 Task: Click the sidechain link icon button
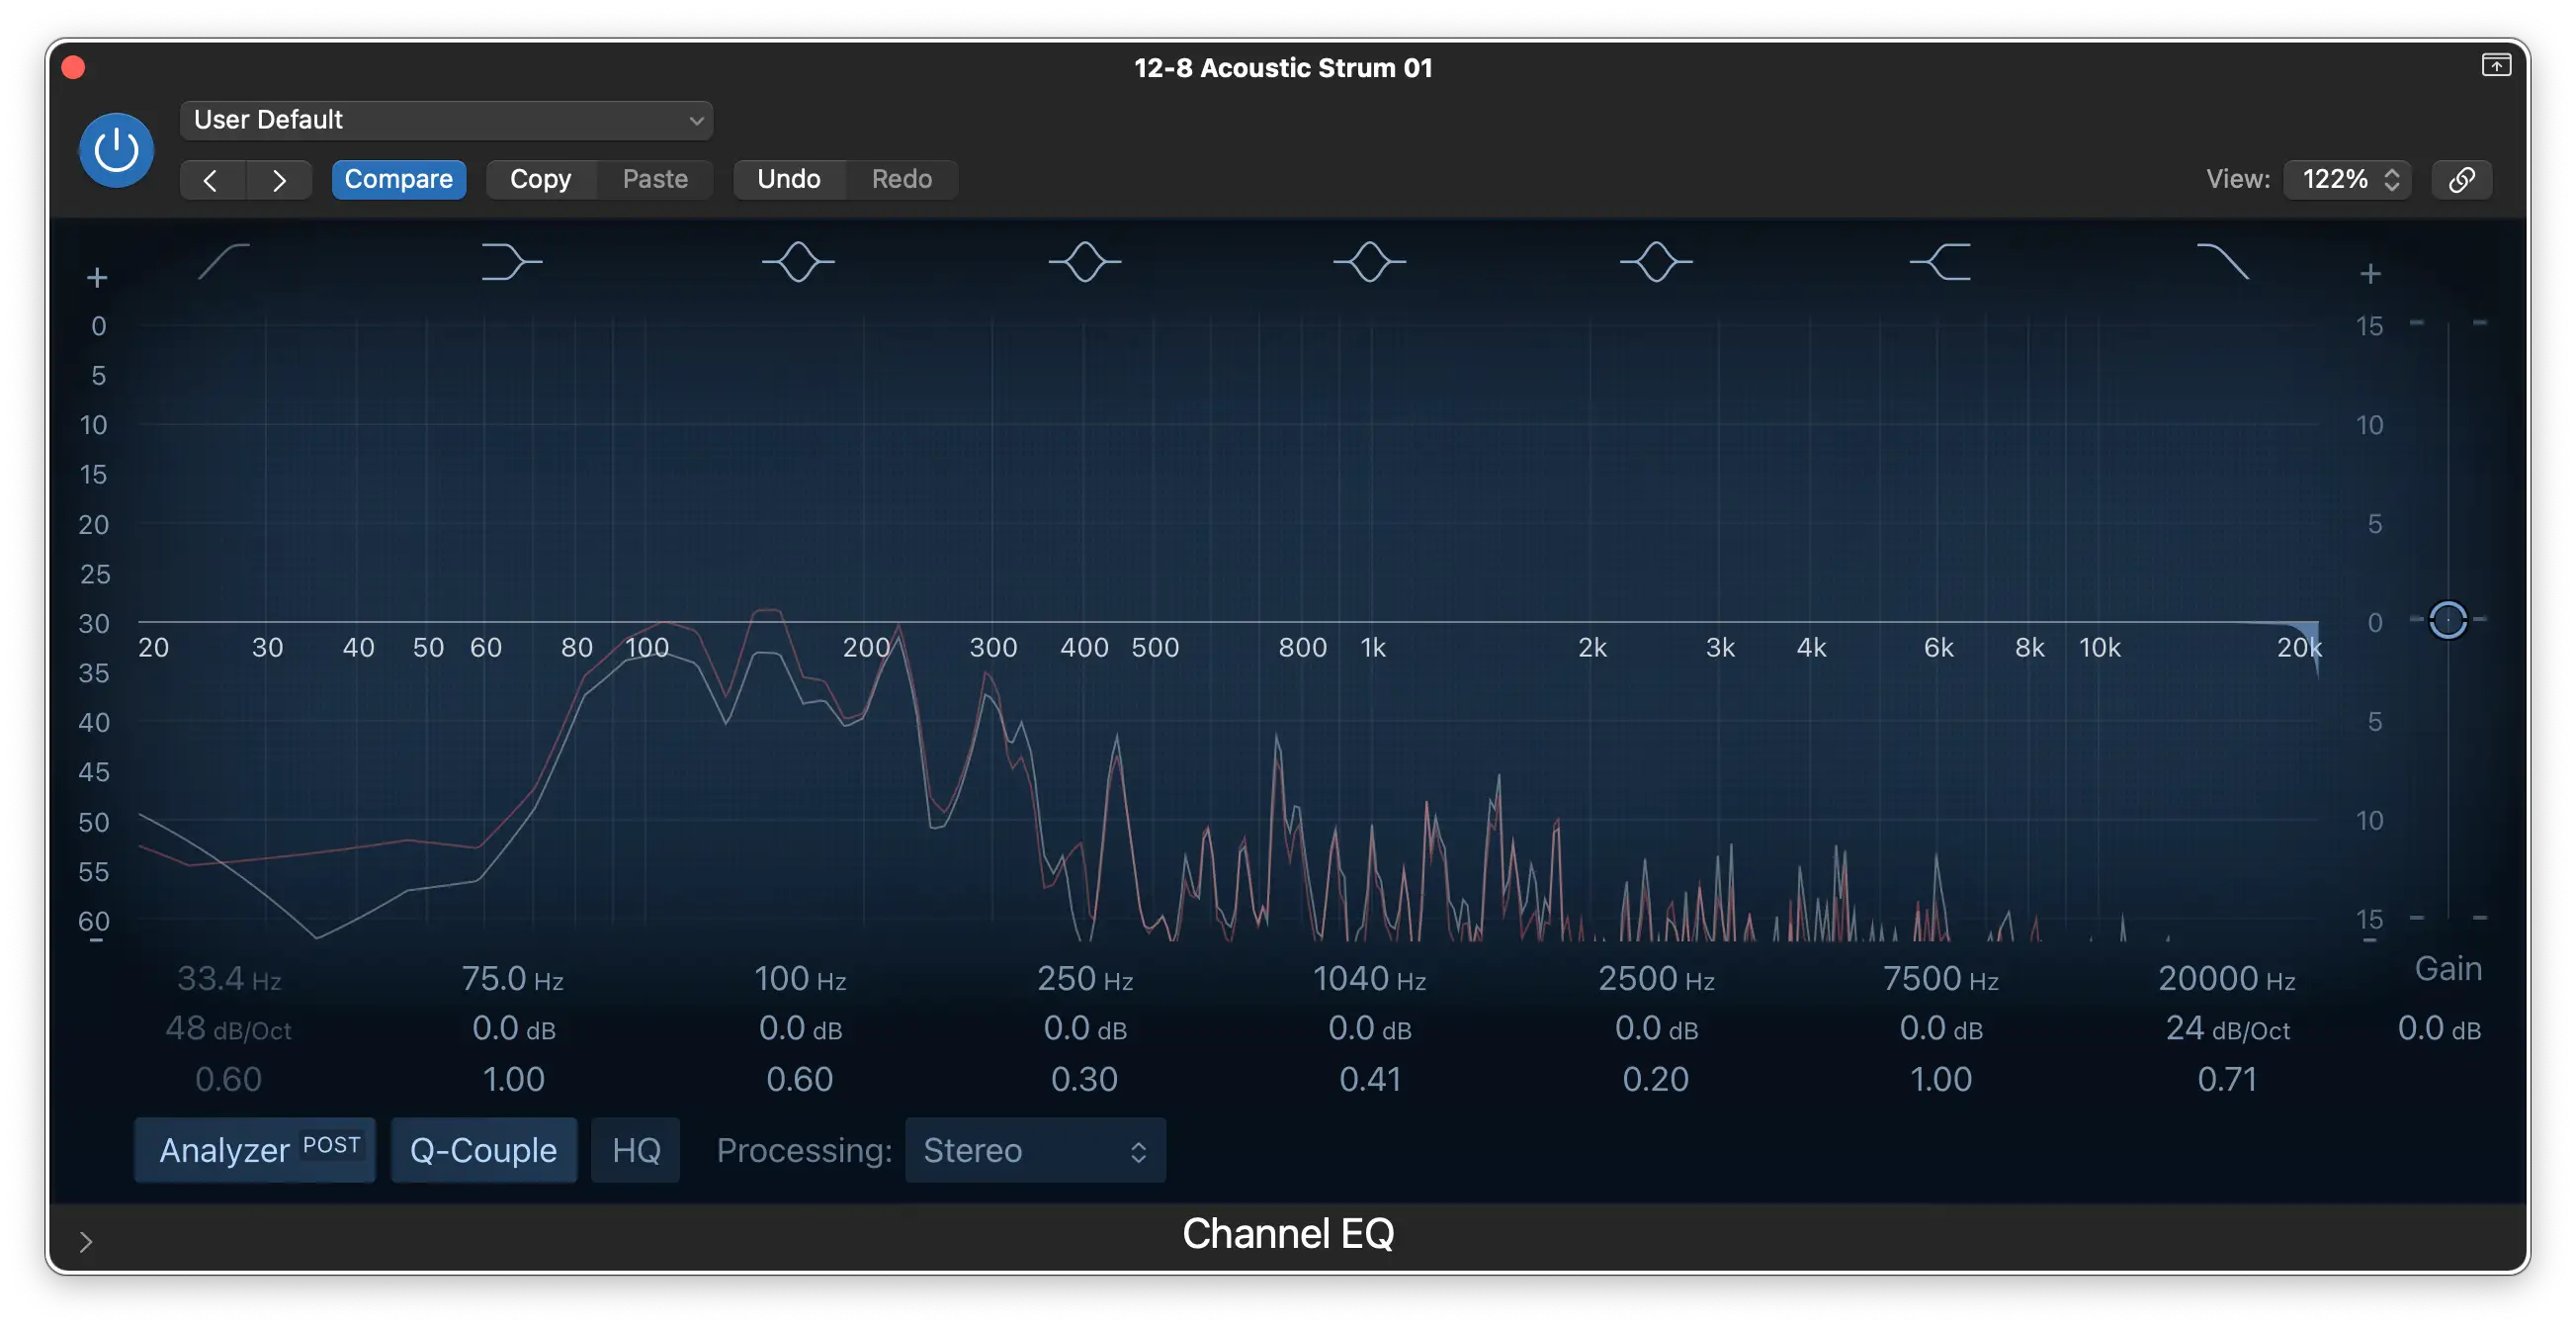[x=2461, y=180]
